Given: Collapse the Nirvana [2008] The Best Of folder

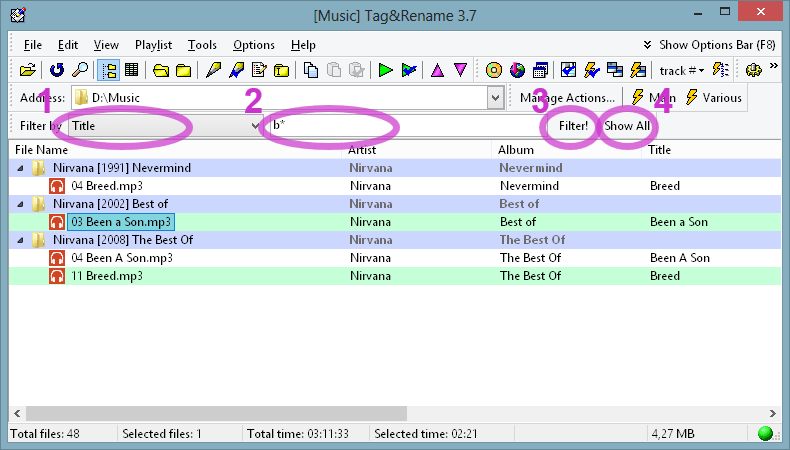Looking at the screenshot, I should pos(20,240).
